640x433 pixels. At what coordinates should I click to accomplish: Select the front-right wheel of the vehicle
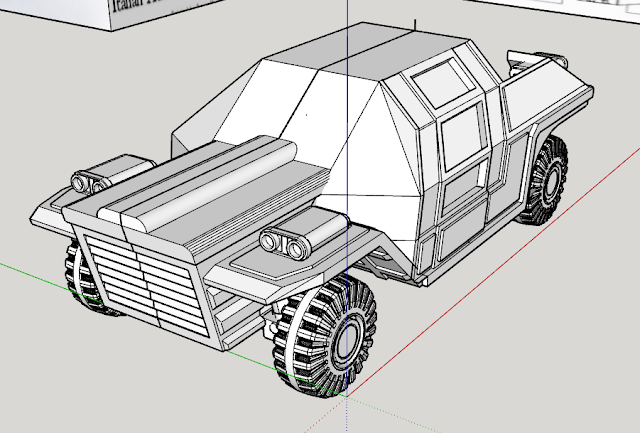[x=325, y=337]
